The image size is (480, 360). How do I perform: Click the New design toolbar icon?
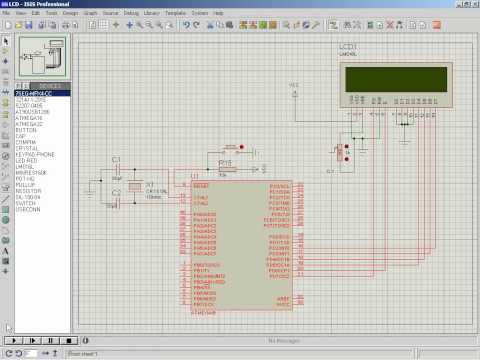tap(8, 25)
